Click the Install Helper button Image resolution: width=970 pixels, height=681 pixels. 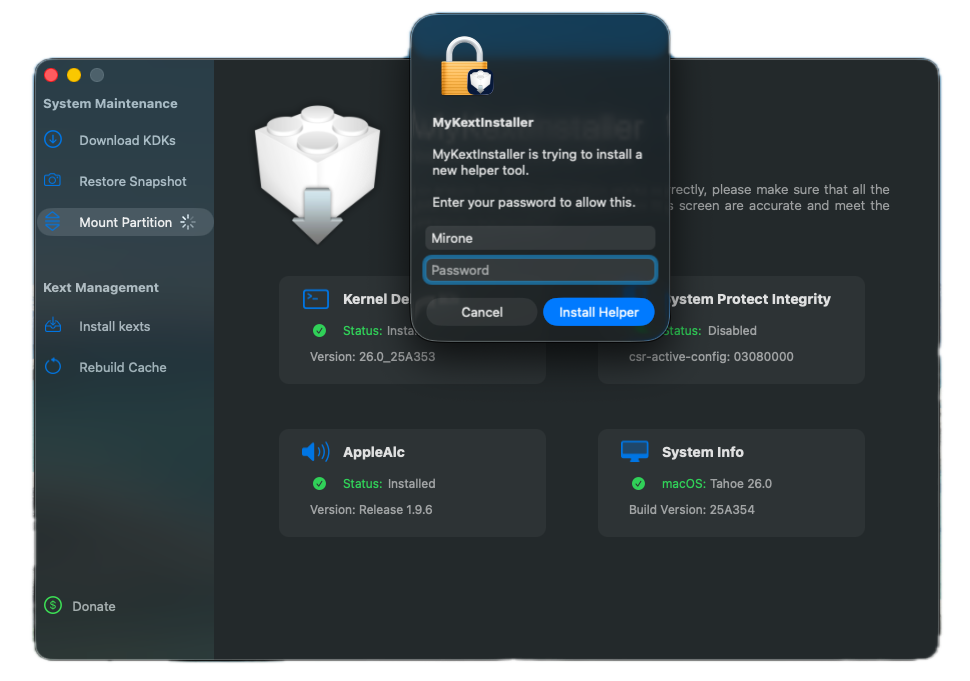(x=599, y=312)
